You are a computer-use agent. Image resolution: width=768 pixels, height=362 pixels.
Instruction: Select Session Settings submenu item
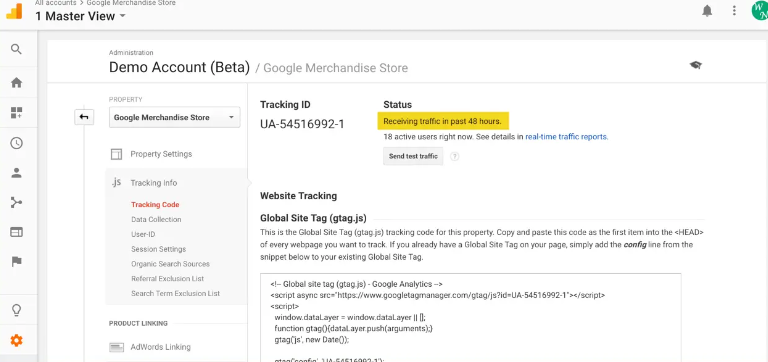(x=159, y=249)
